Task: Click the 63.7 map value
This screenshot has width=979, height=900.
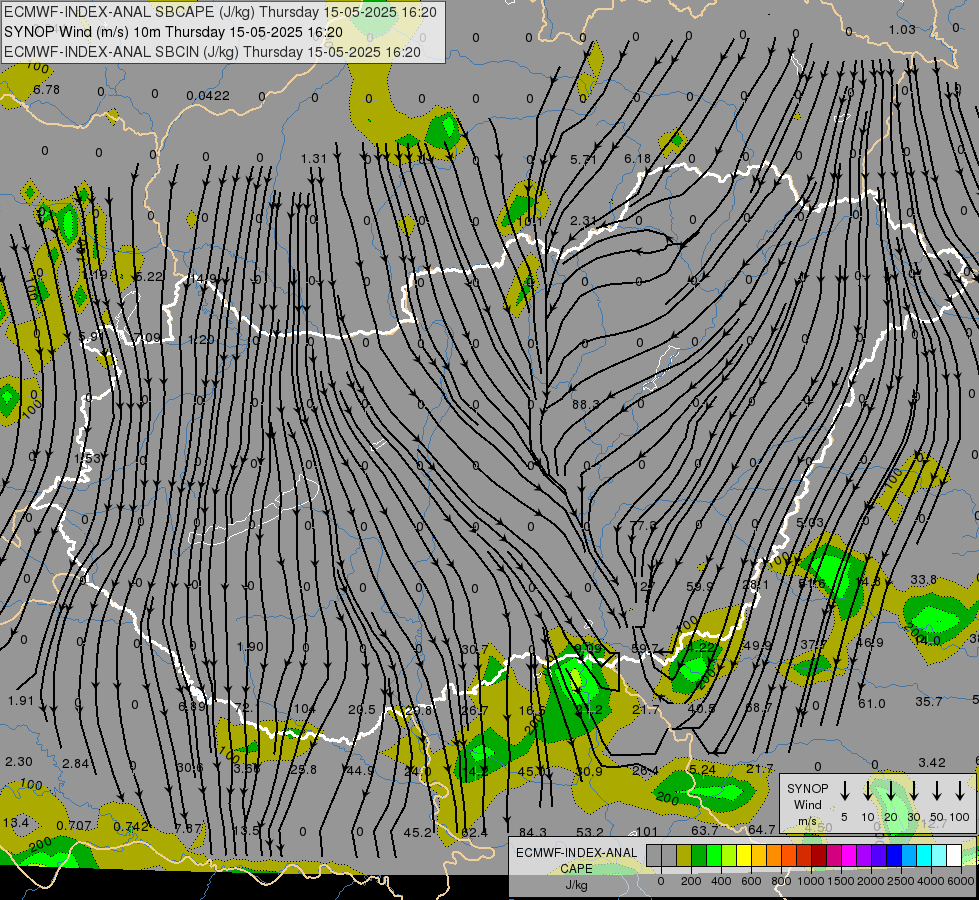Action: tap(705, 830)
